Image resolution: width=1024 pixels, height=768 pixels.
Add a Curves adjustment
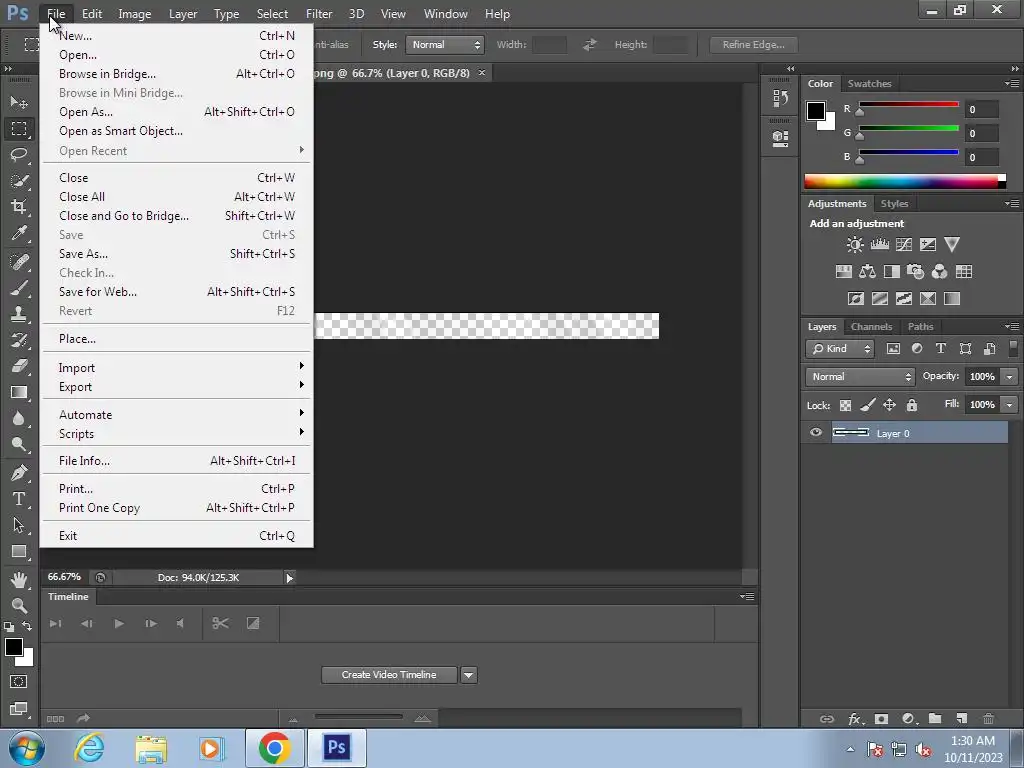pyautogui.click(x=904, y=245)
